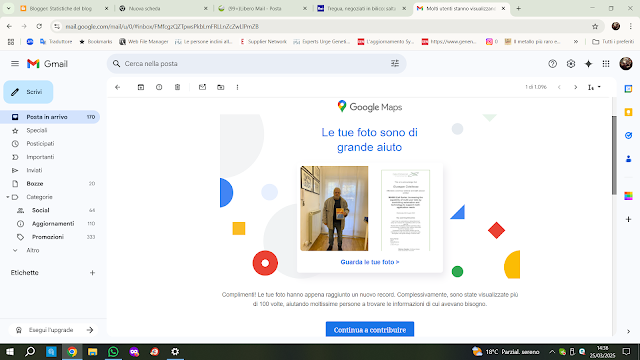The width and height of the screenshot is (640, 360).
Task: Open the Bozze drafts folder
Action: point(35,184)
